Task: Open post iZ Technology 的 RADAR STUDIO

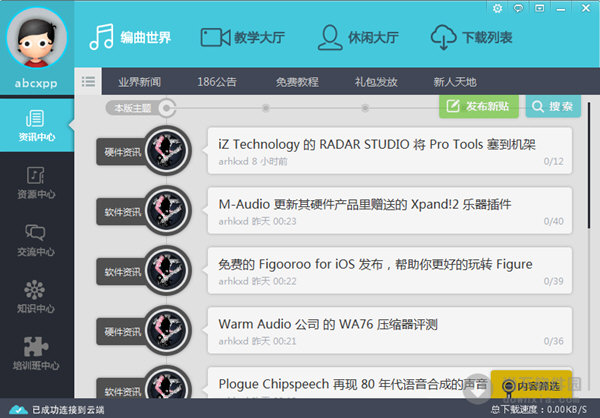Action: (390, 151)
